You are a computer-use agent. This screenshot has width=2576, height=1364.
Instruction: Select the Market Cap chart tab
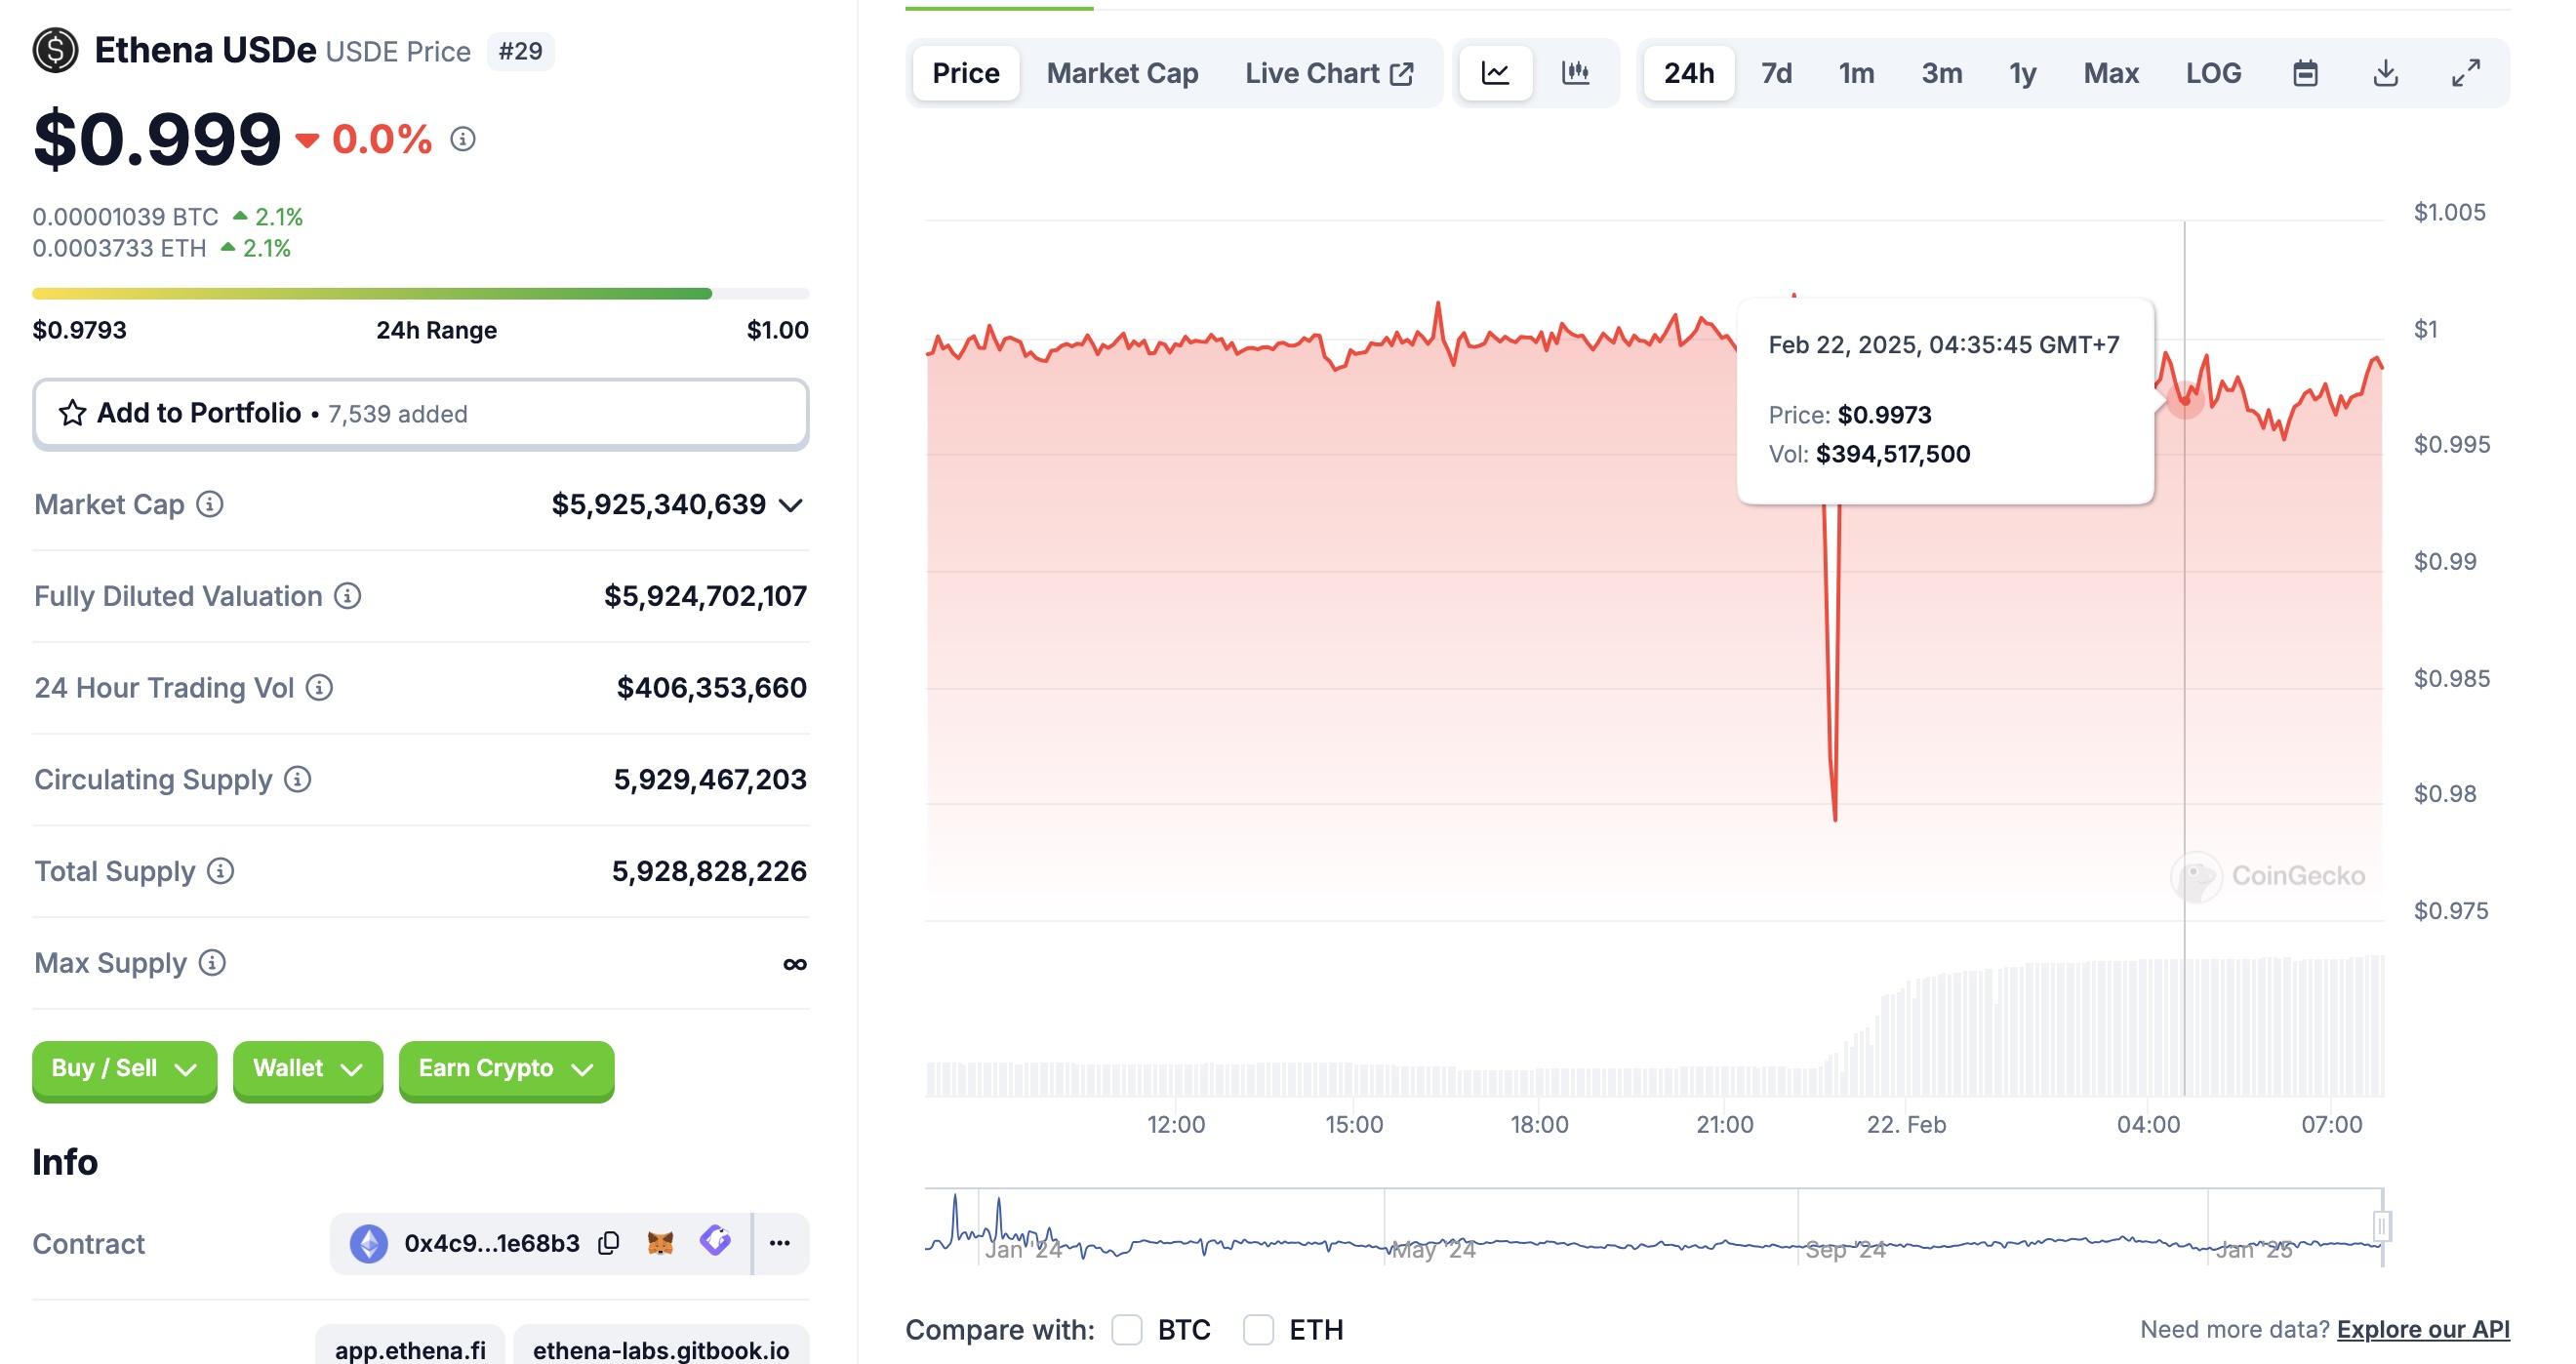click(1122, 73)
